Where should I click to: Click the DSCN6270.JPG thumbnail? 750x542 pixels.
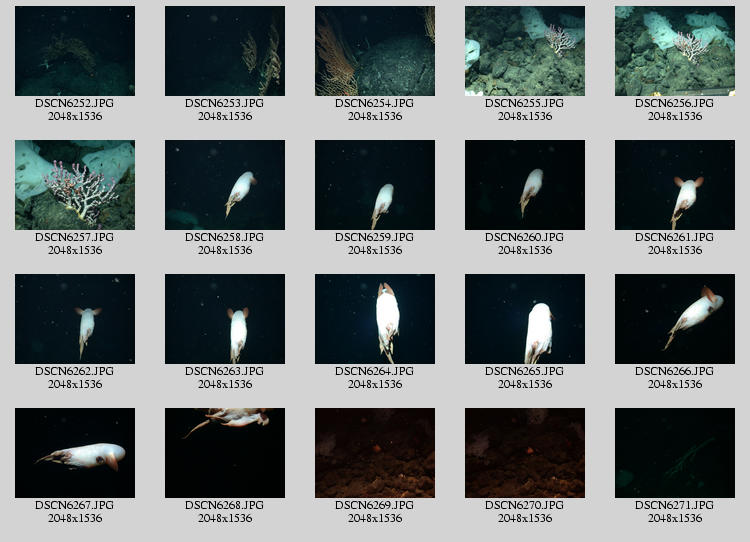pos(525,453)
